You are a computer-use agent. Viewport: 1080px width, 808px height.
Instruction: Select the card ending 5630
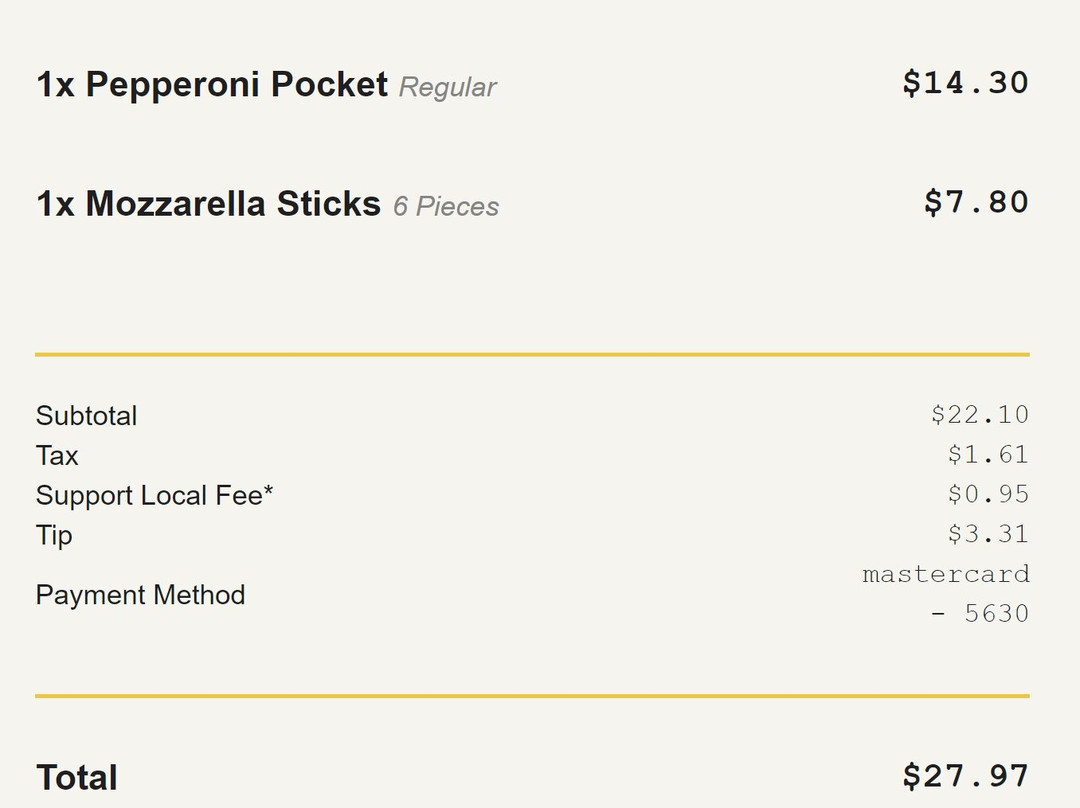point(979,613)
